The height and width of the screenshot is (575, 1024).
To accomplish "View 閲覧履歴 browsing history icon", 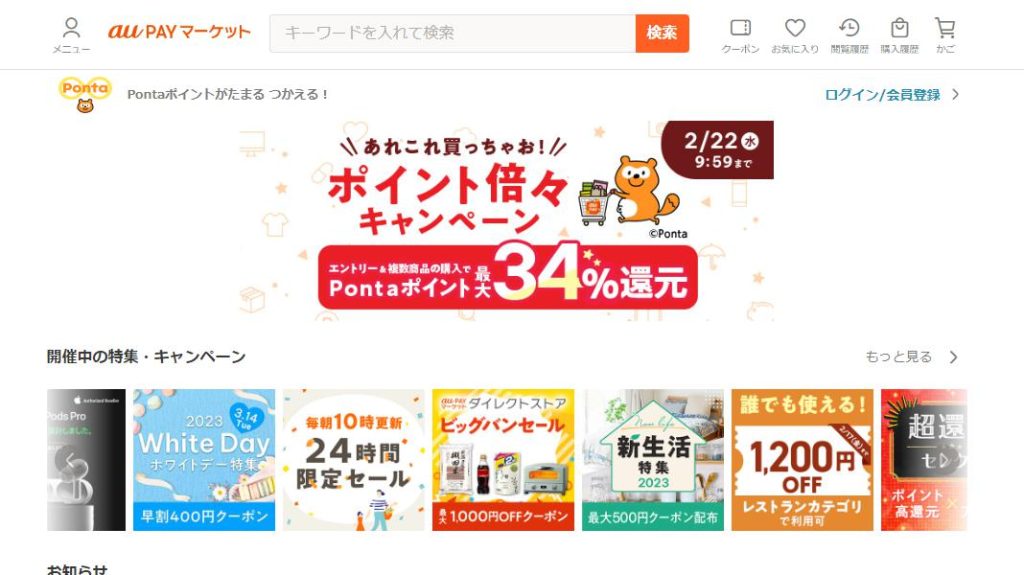I will tap(849, 35).
